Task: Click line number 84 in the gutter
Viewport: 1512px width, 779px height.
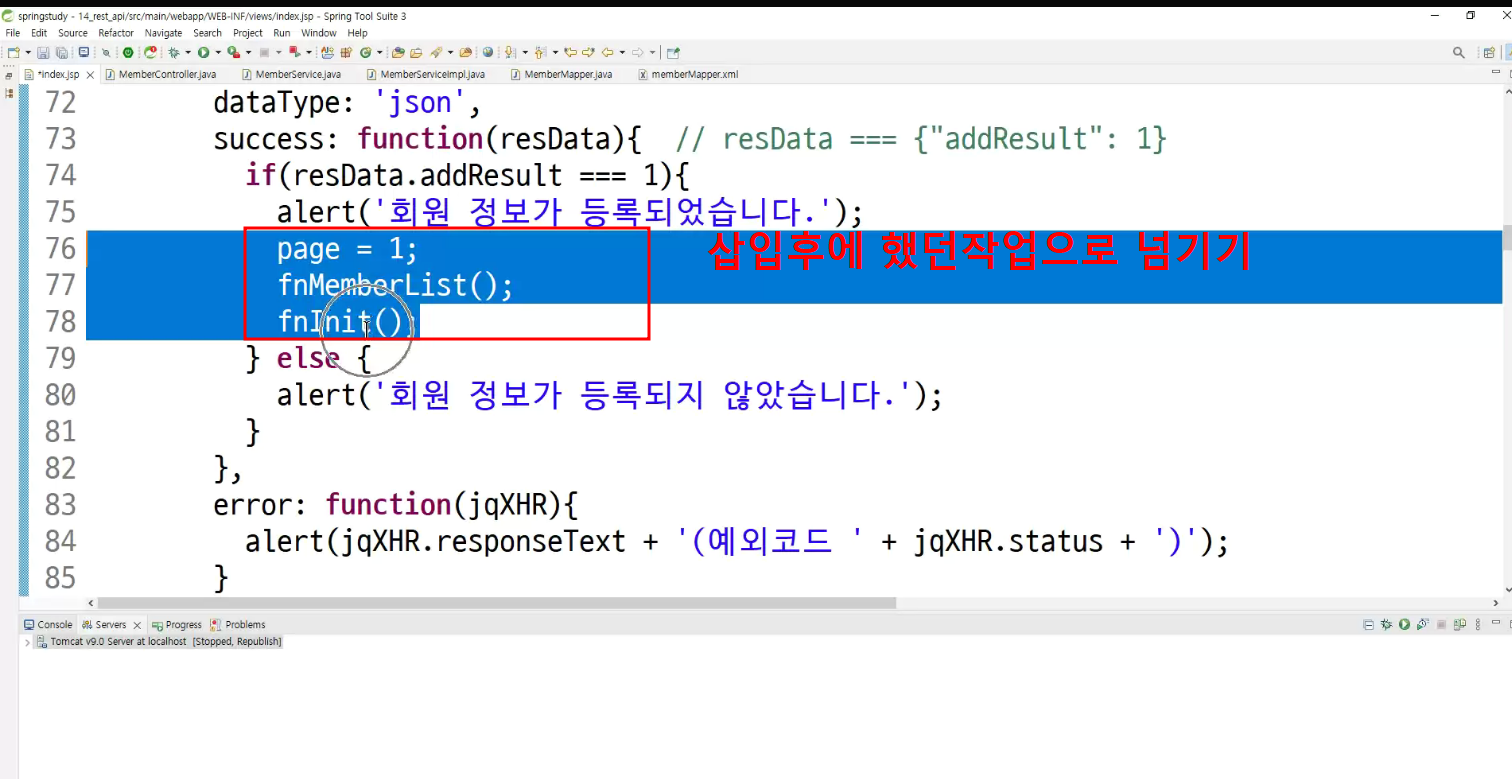Action: pos(61,541)
